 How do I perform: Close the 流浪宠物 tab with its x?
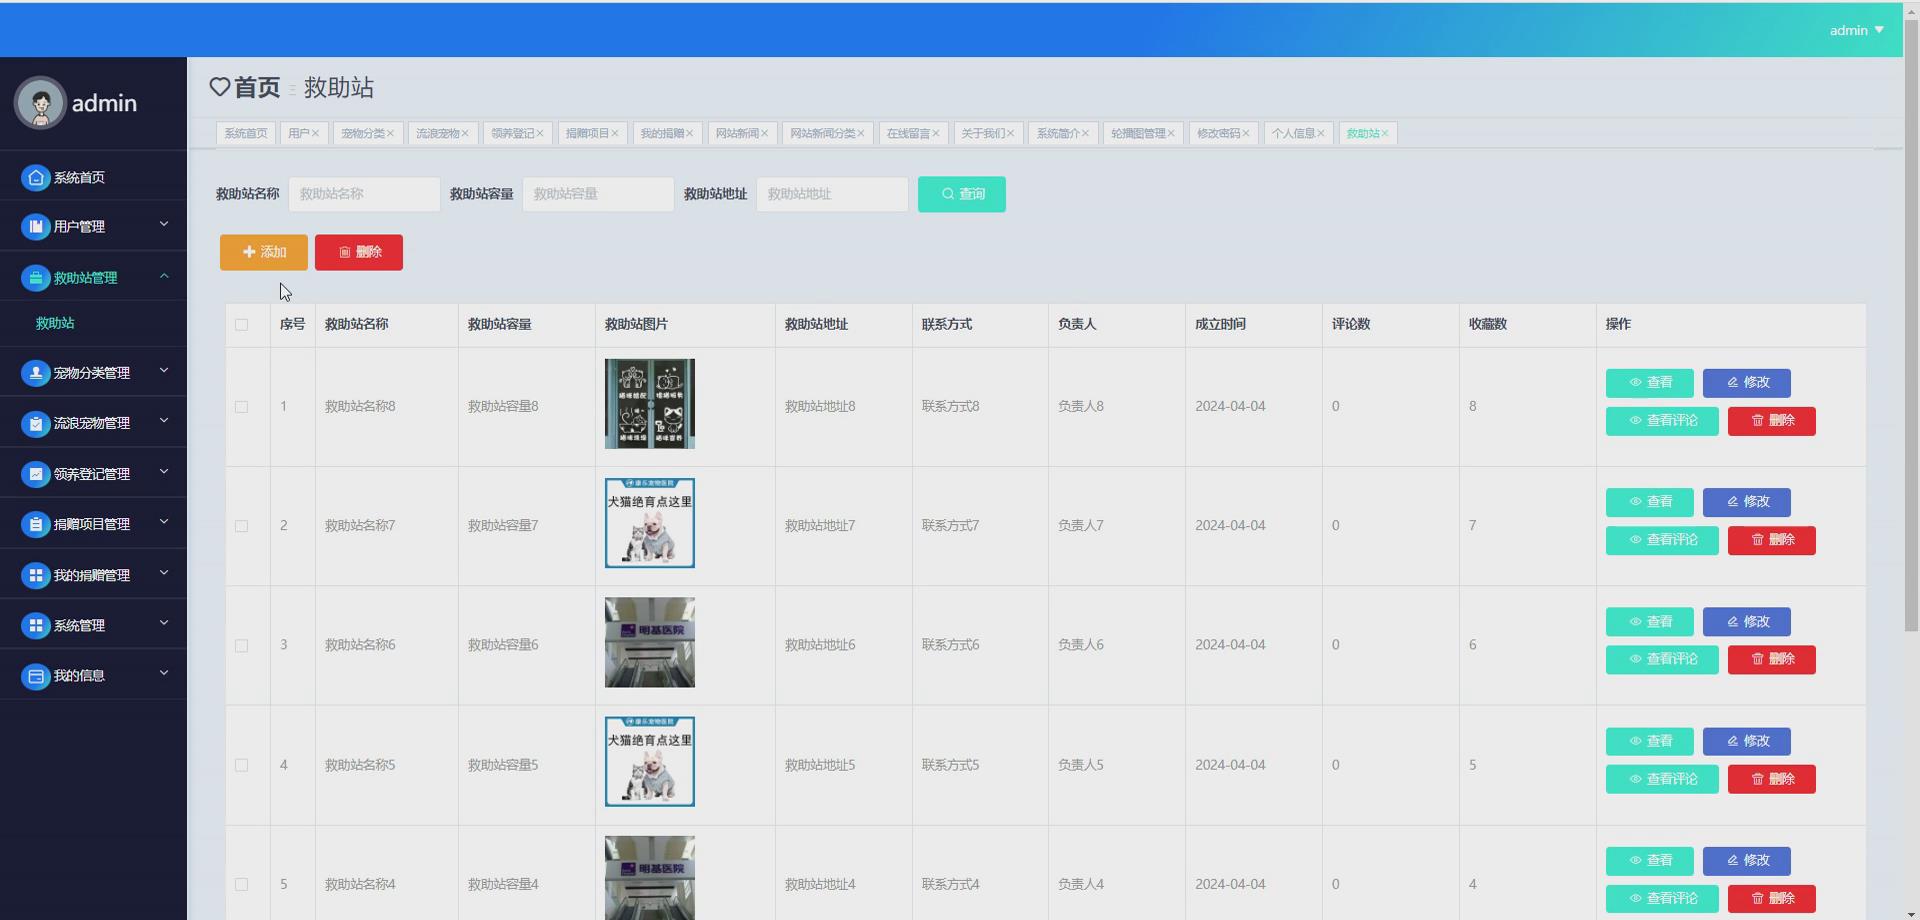(x=465, y=133)
